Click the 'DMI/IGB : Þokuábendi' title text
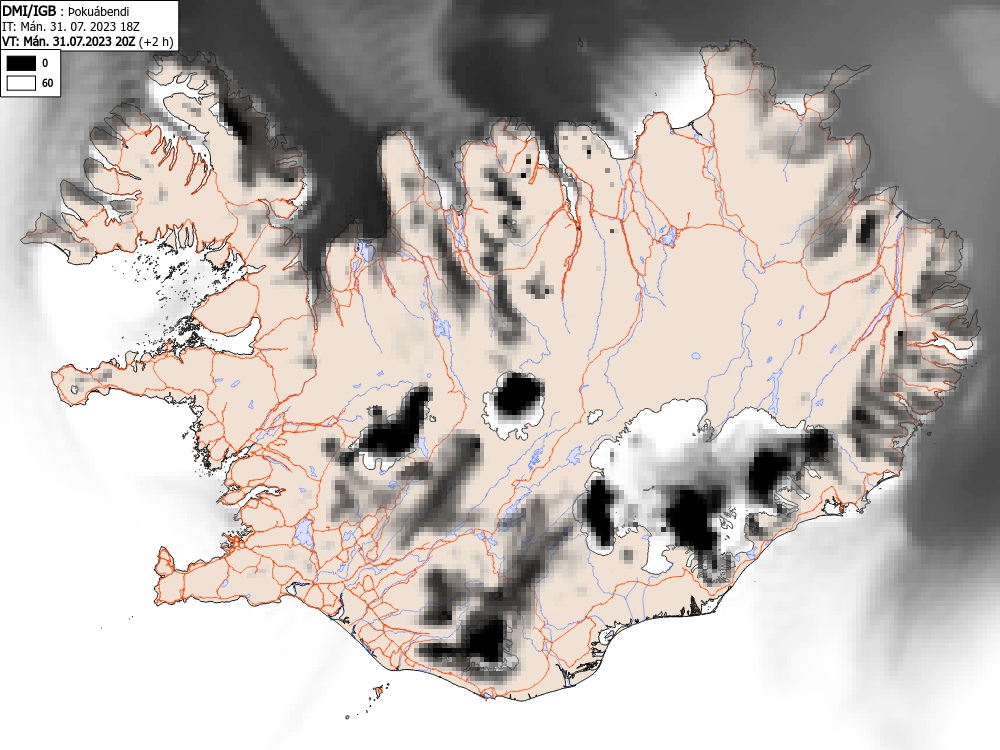The width and height of the screenshot is (1000, 750). [x=66, y=11]
